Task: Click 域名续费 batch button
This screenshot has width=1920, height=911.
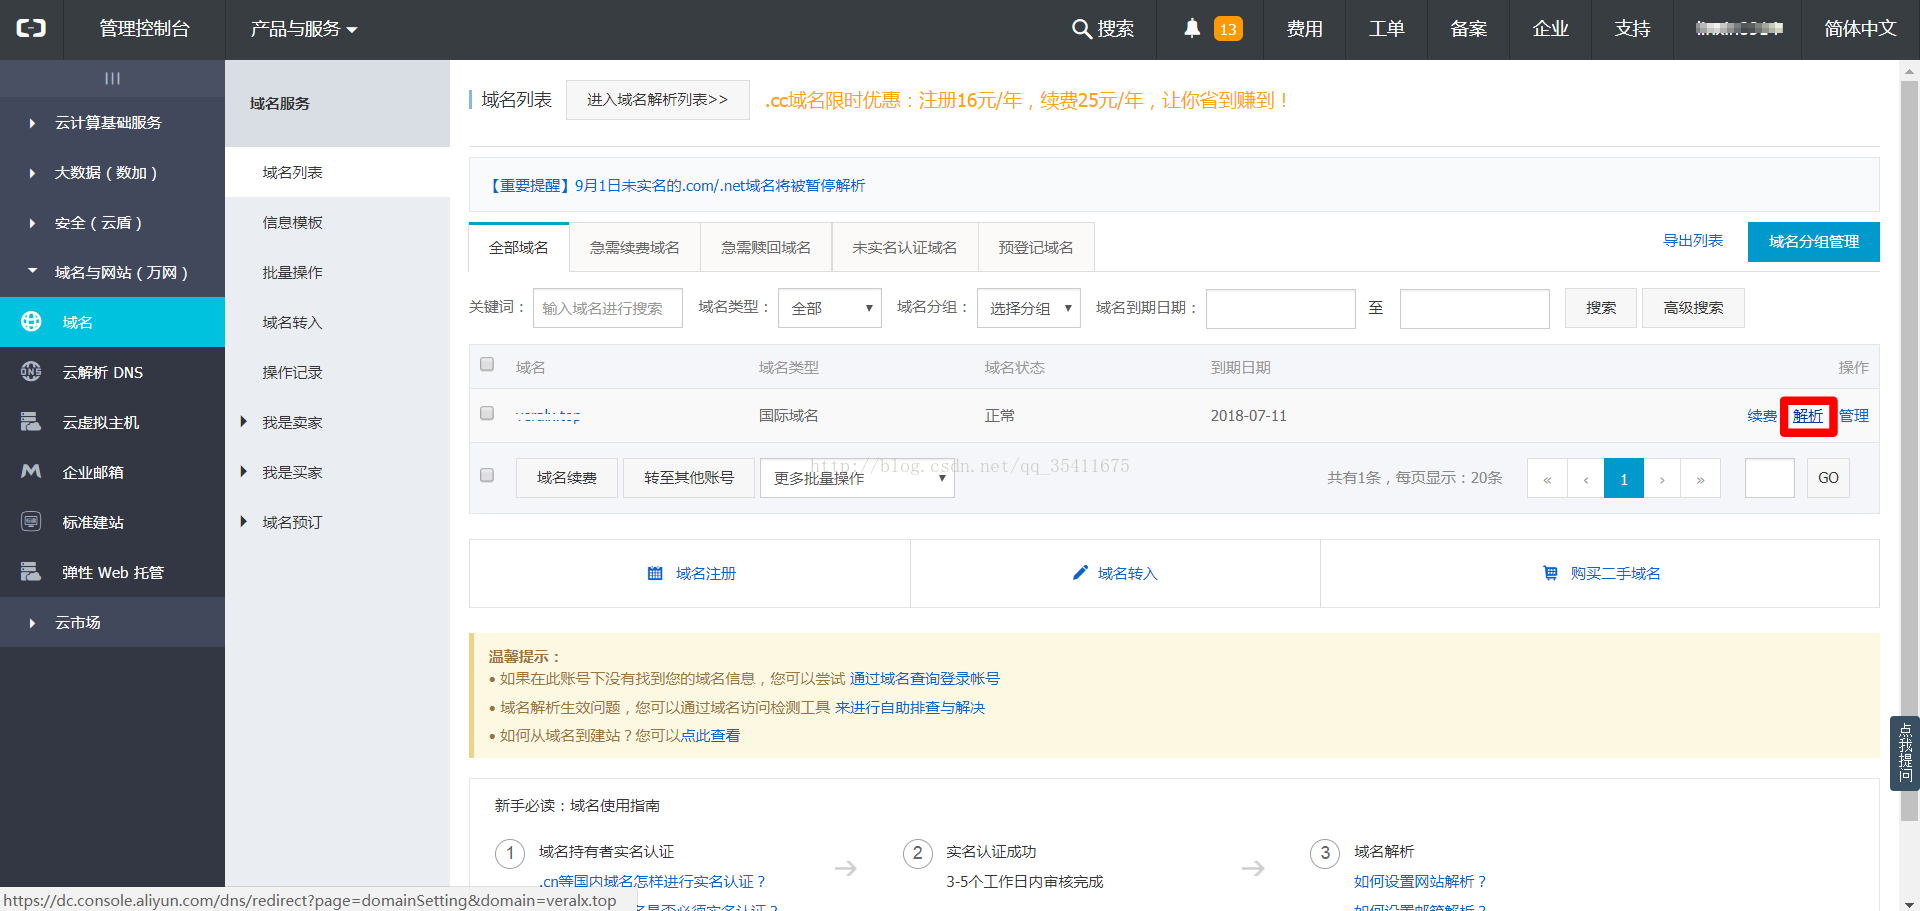Action: pyautogui.click(x=566, y=478)
